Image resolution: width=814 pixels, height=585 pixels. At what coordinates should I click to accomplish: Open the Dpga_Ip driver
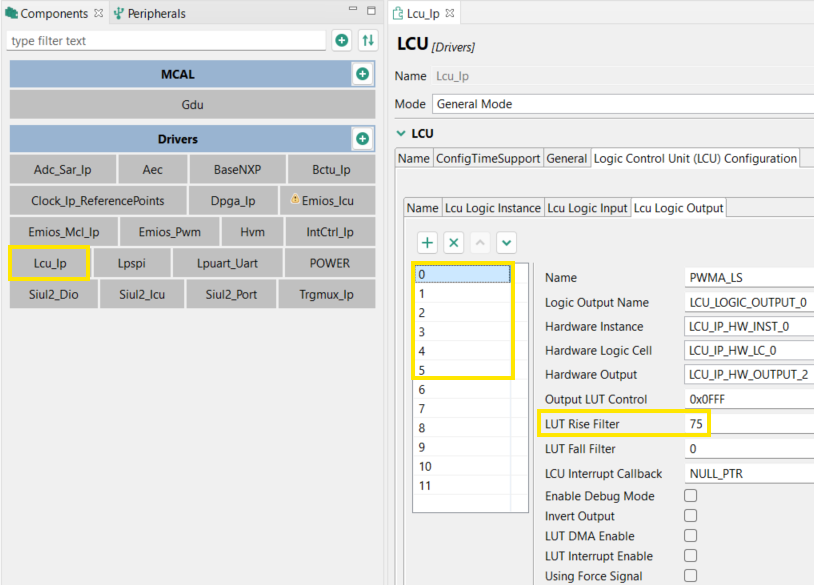[233, 201]
